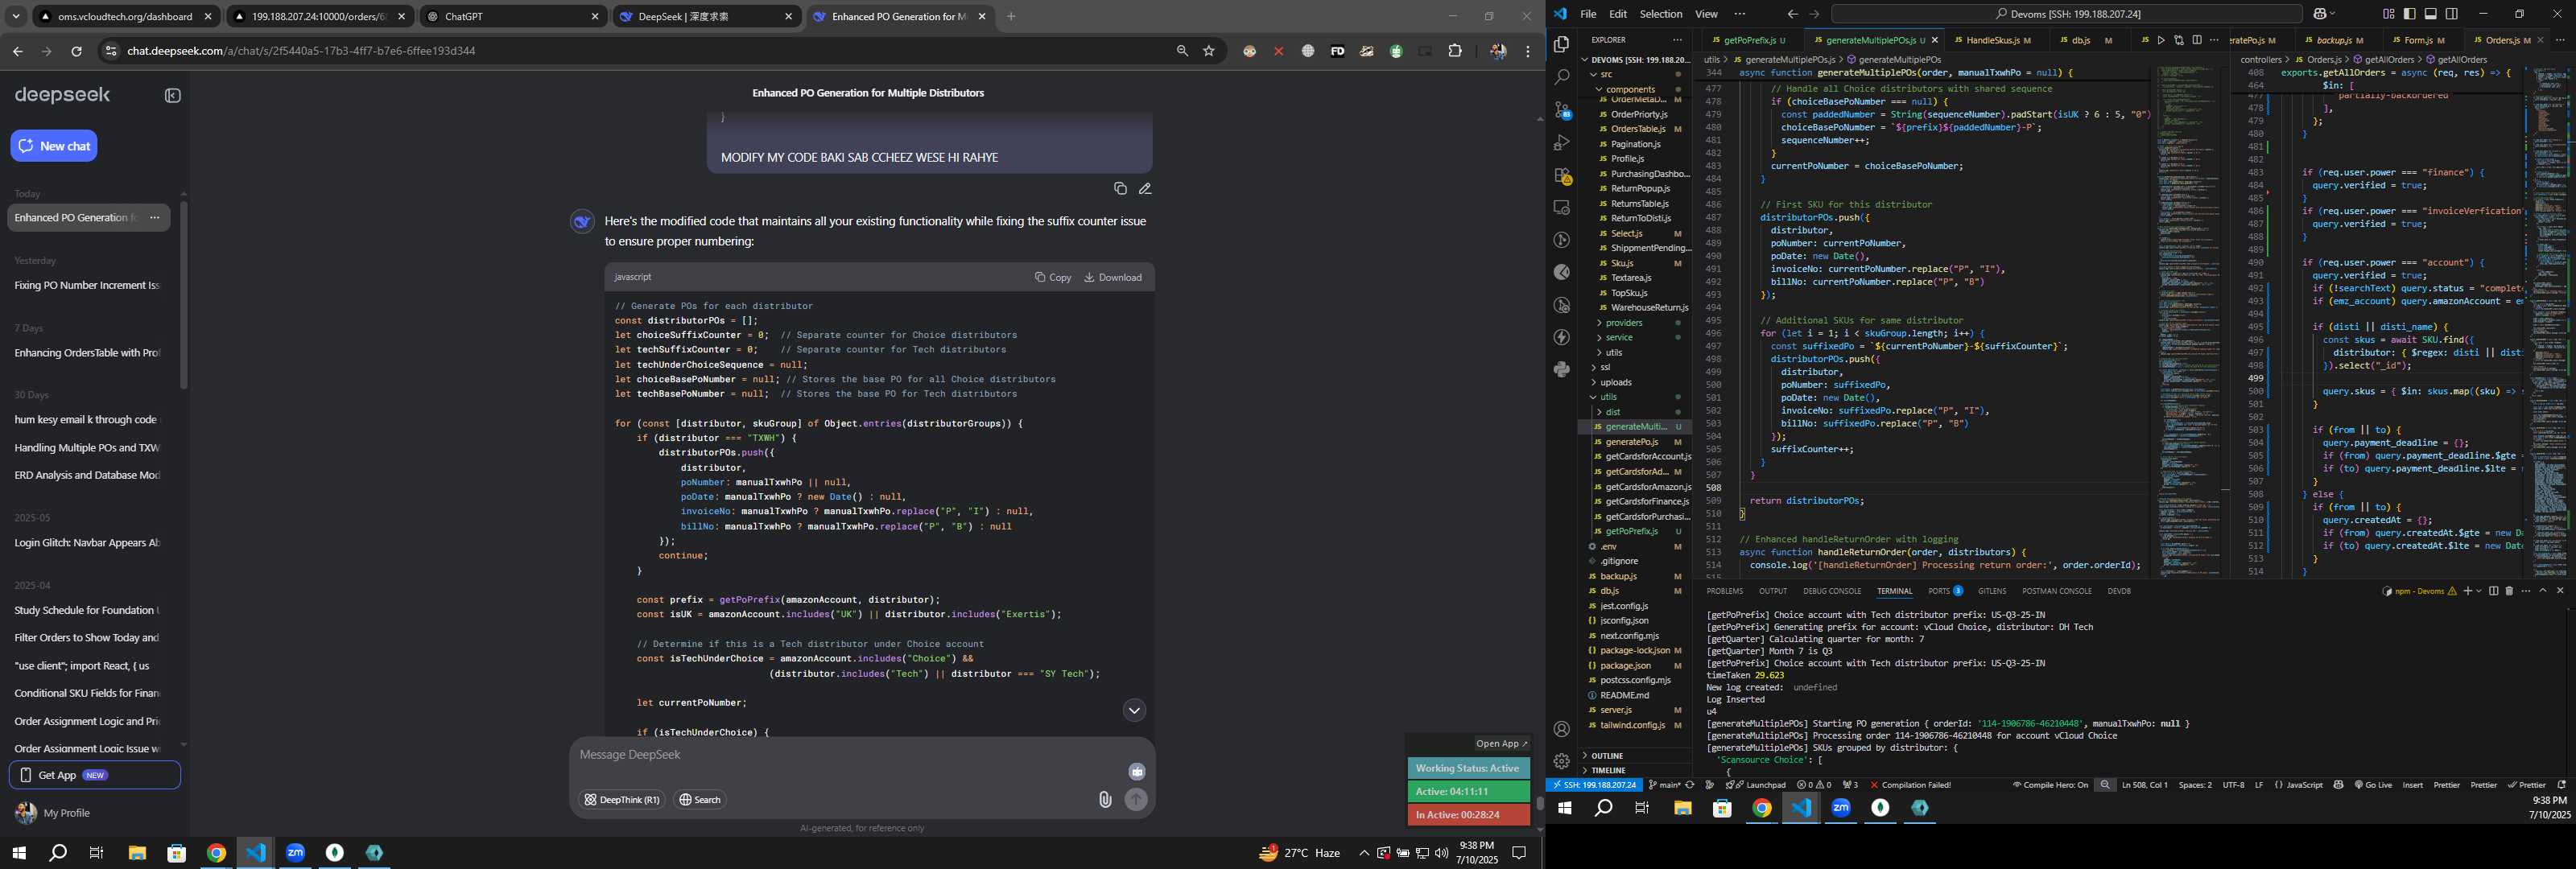Open Selection menu in VS Code

tap(1660, 14)
